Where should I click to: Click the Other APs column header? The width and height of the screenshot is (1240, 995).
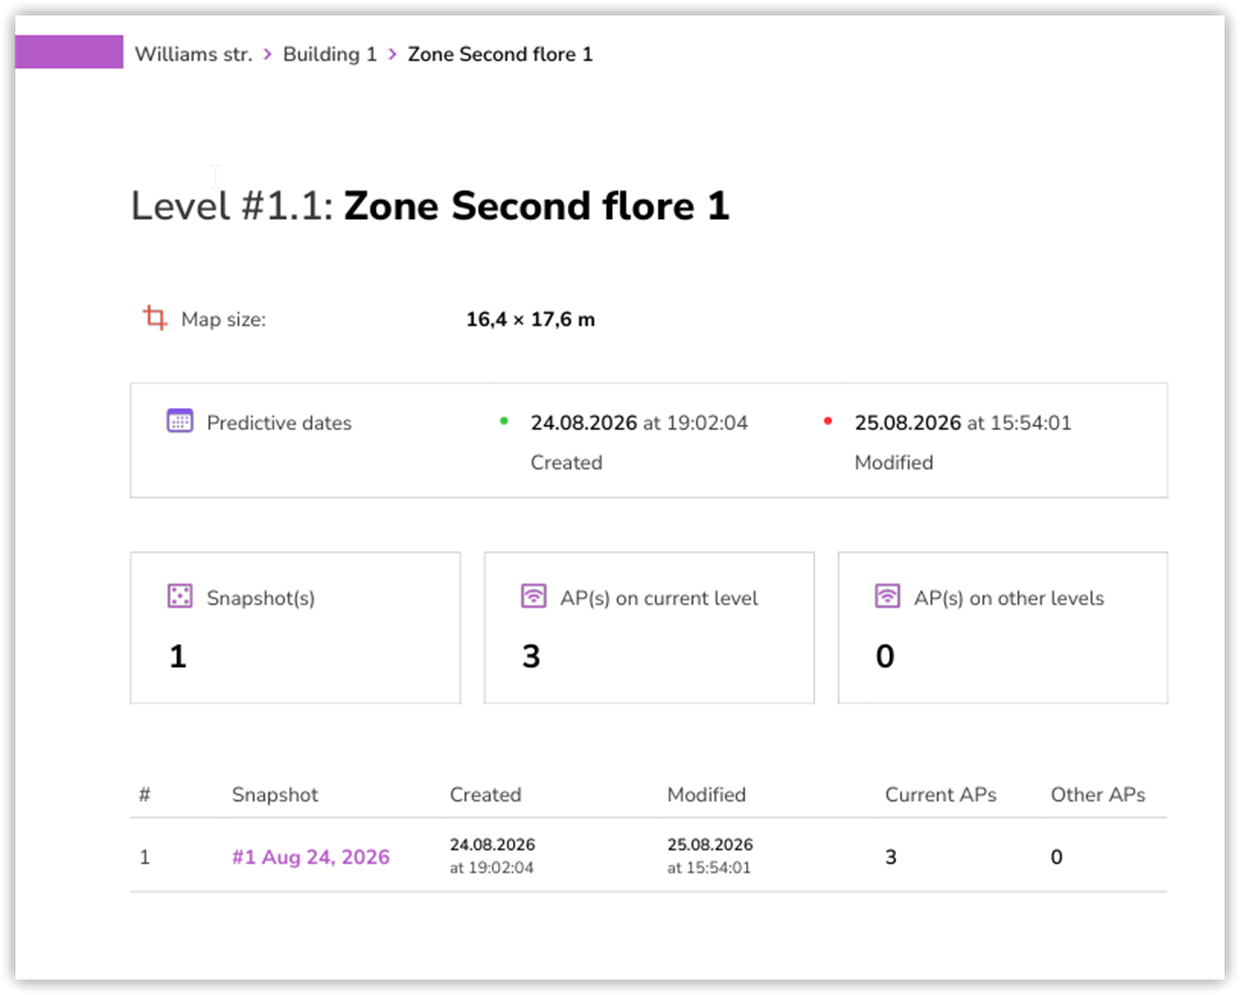[1098, 795]
